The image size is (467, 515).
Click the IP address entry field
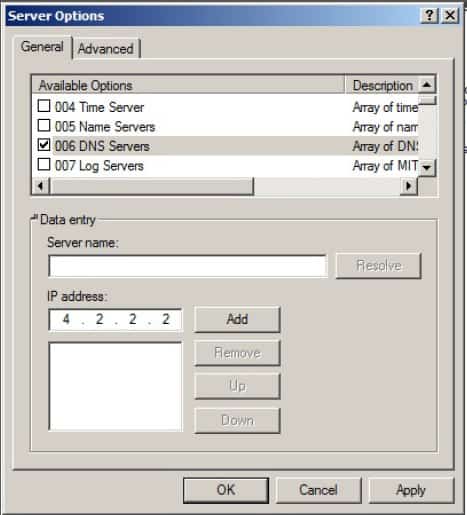point(115,319)
